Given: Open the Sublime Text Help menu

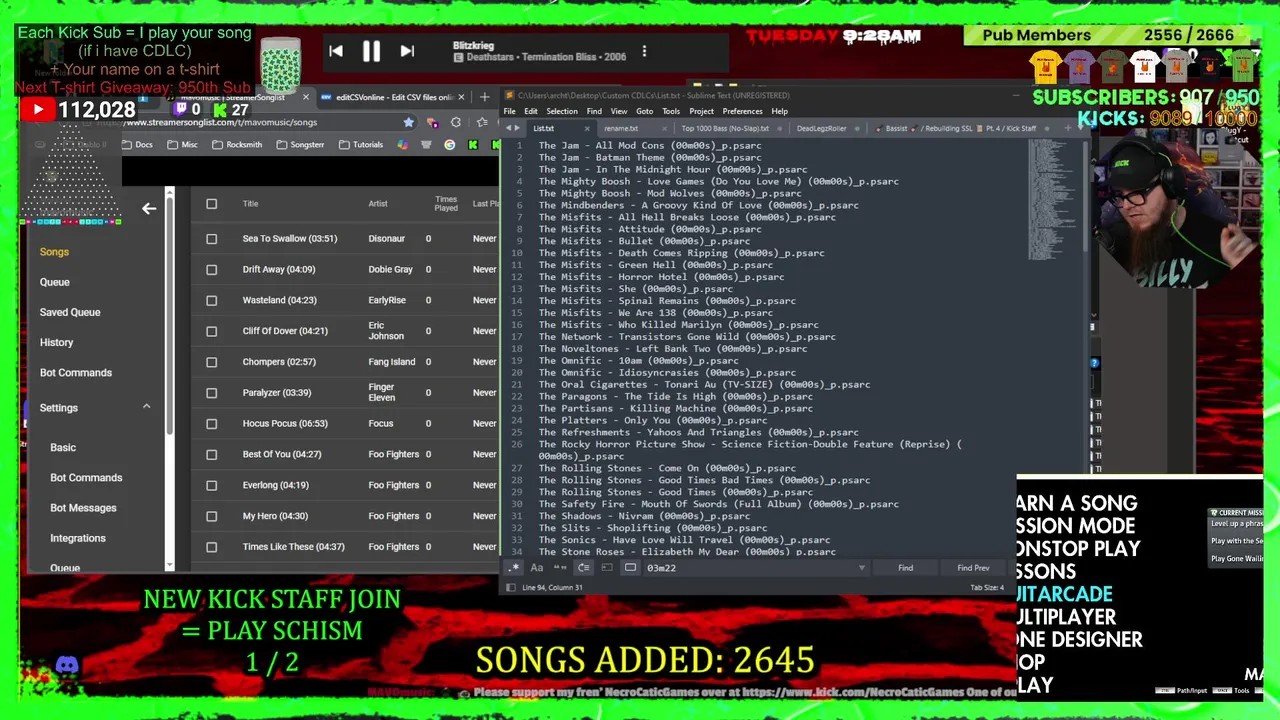Looking at the screenshot, I should click(779, 111).
